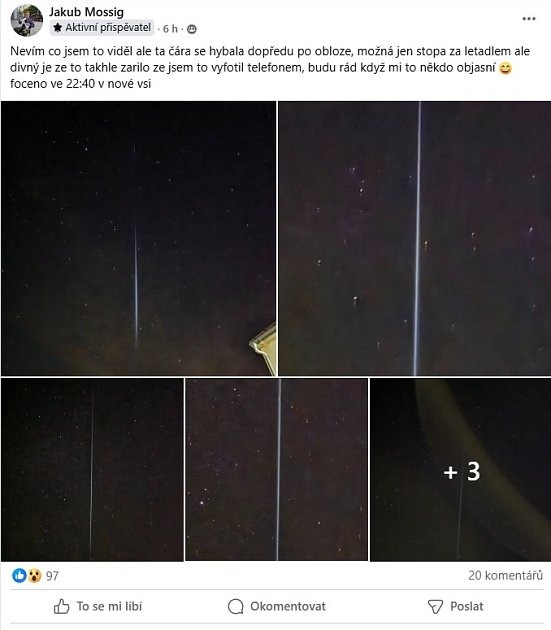
Task: Click the wow reaction emoji icon
Action: coord(35,575)
